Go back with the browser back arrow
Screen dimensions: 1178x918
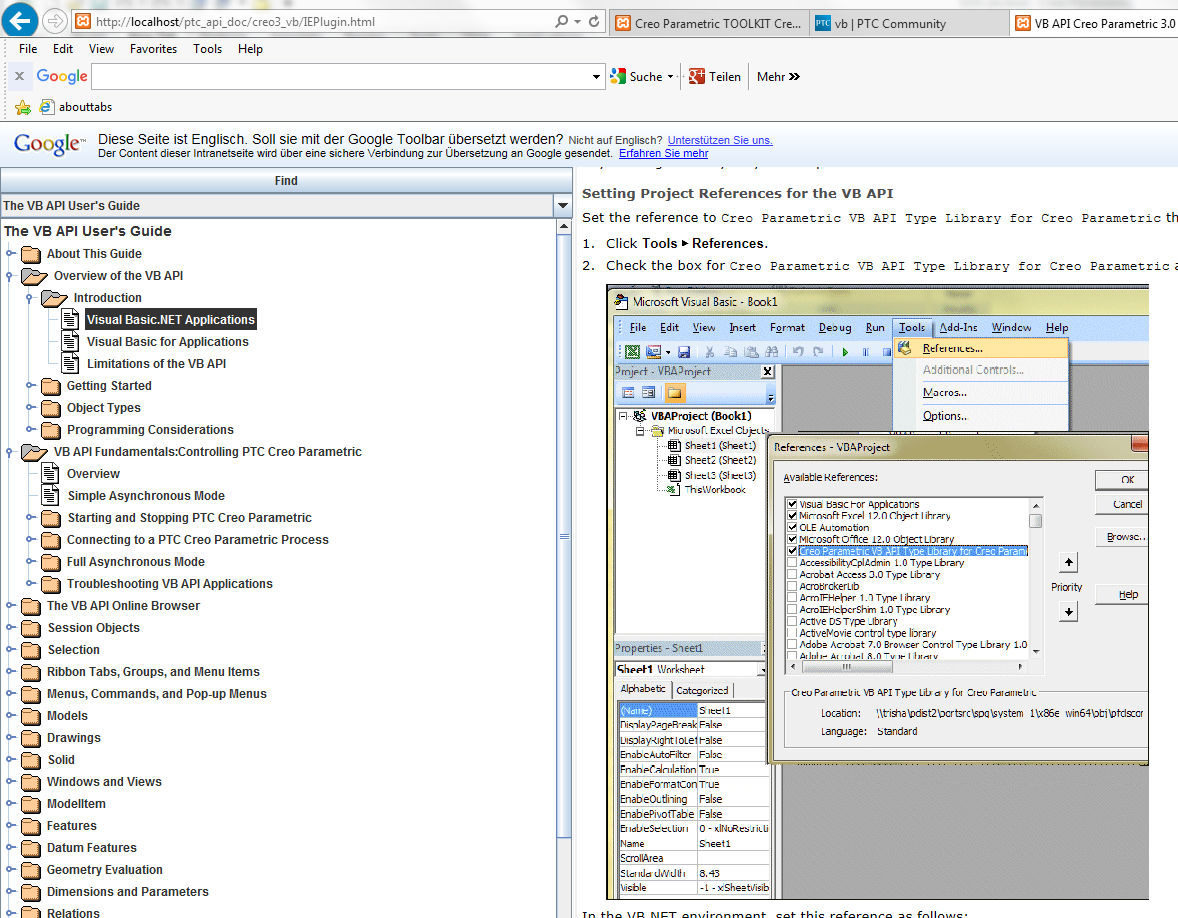click(20, 20)
